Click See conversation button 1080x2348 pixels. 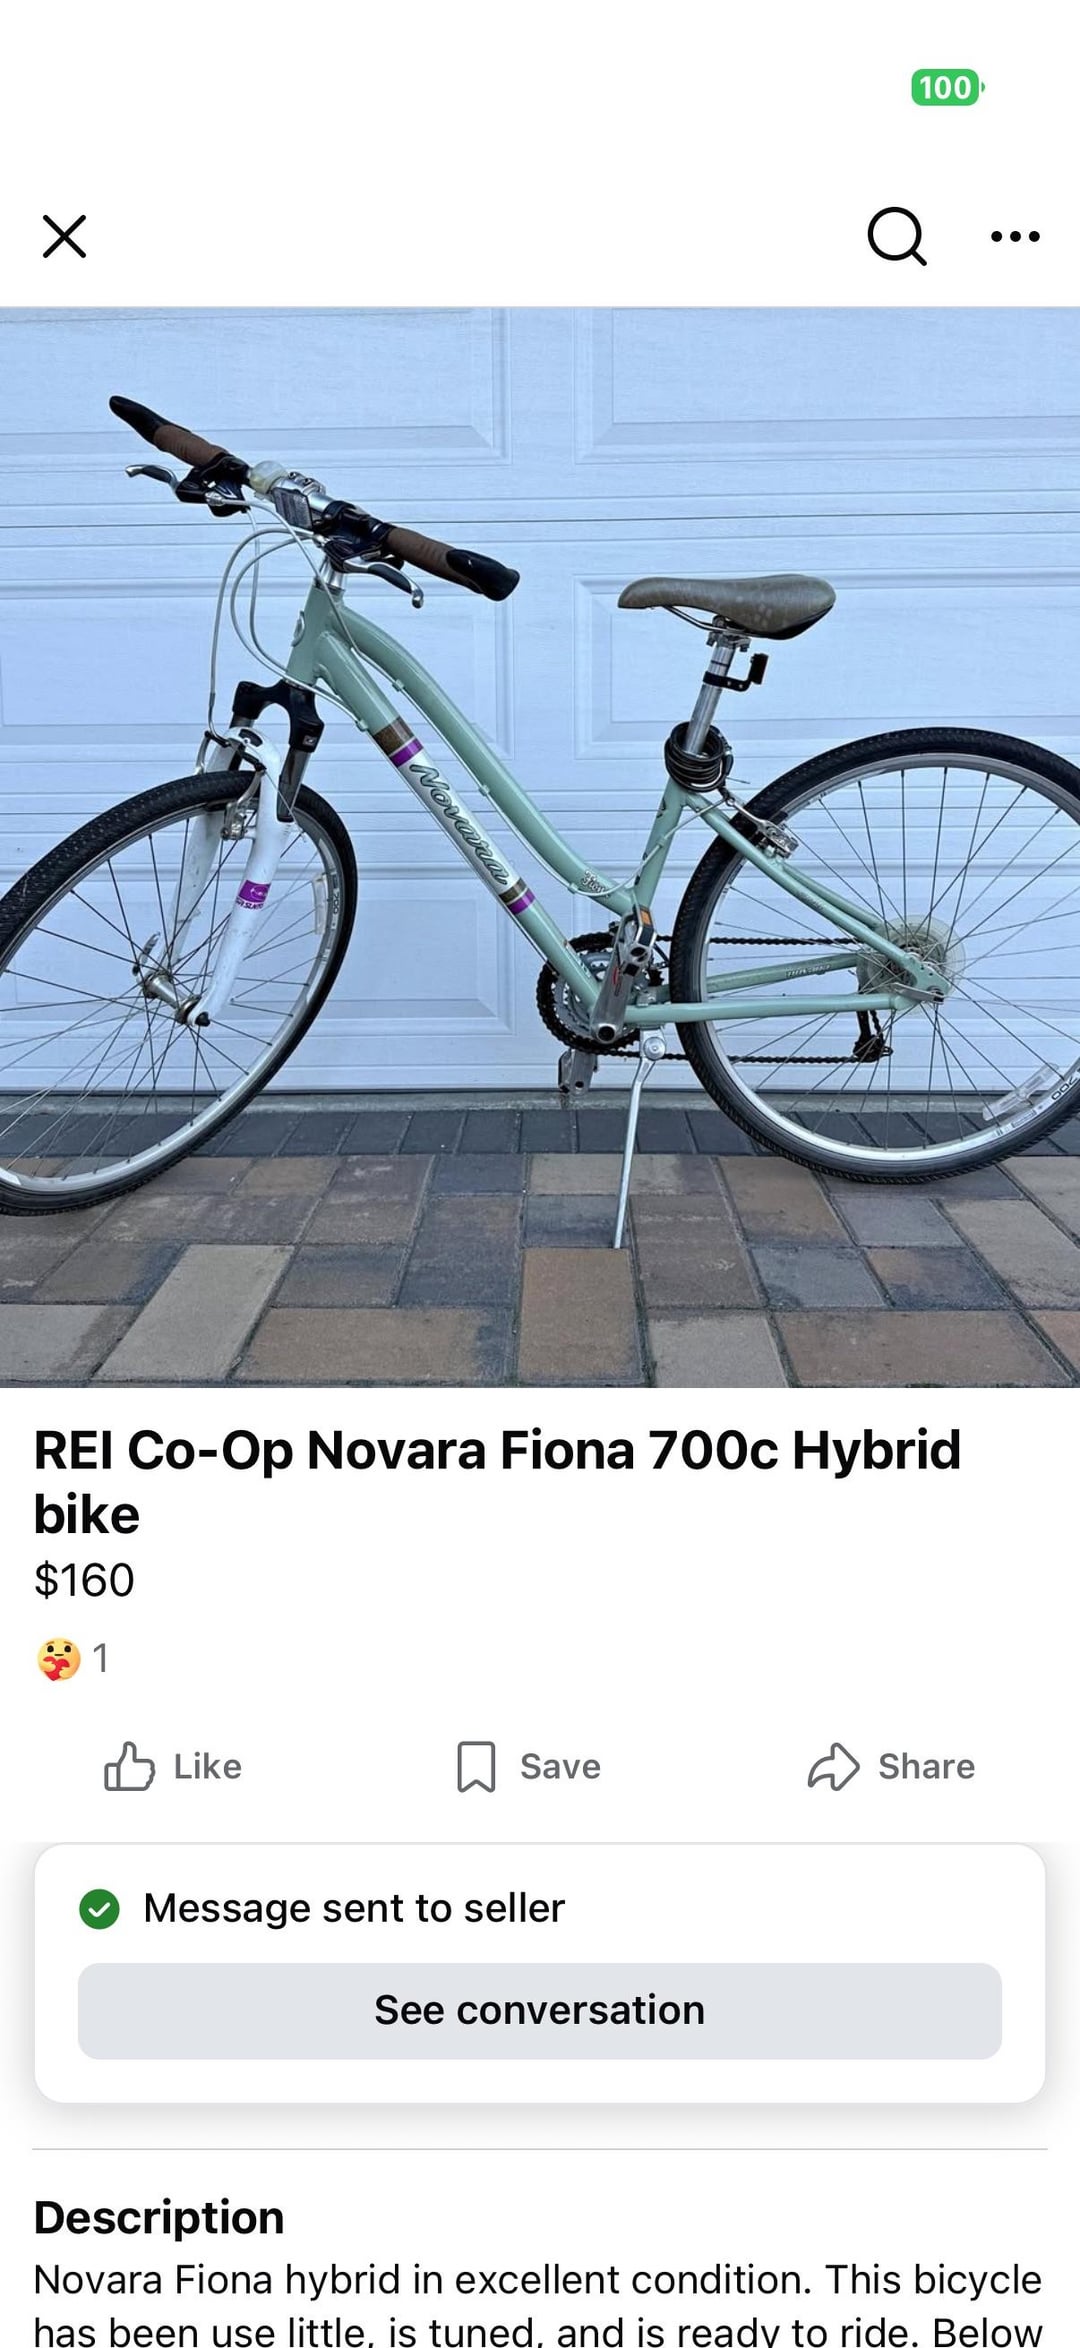[x=540, y=2010]
